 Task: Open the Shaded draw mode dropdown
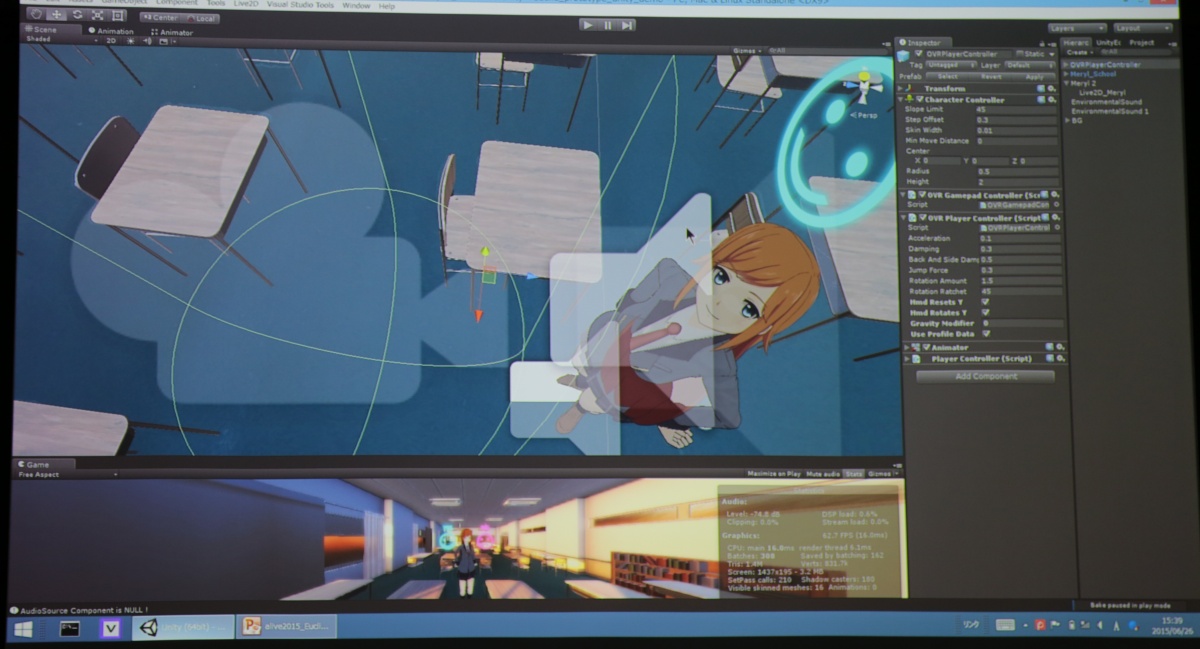62,40
